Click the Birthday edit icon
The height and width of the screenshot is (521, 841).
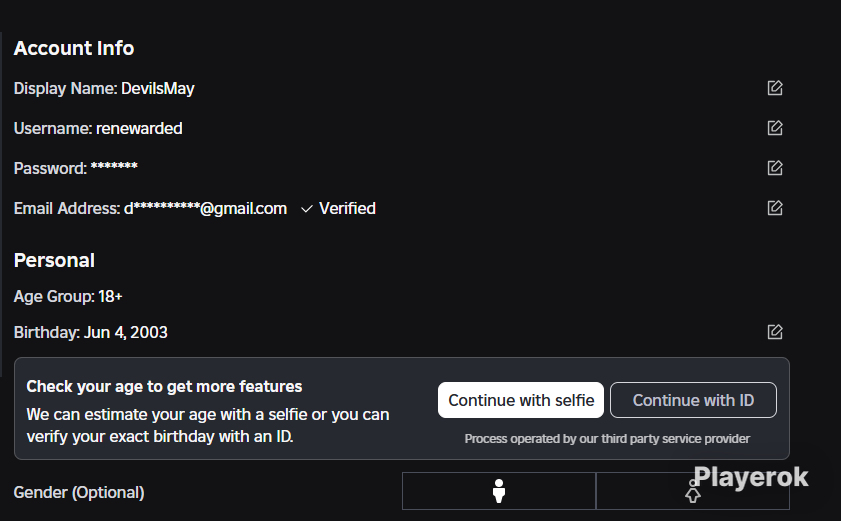point(774,332)
